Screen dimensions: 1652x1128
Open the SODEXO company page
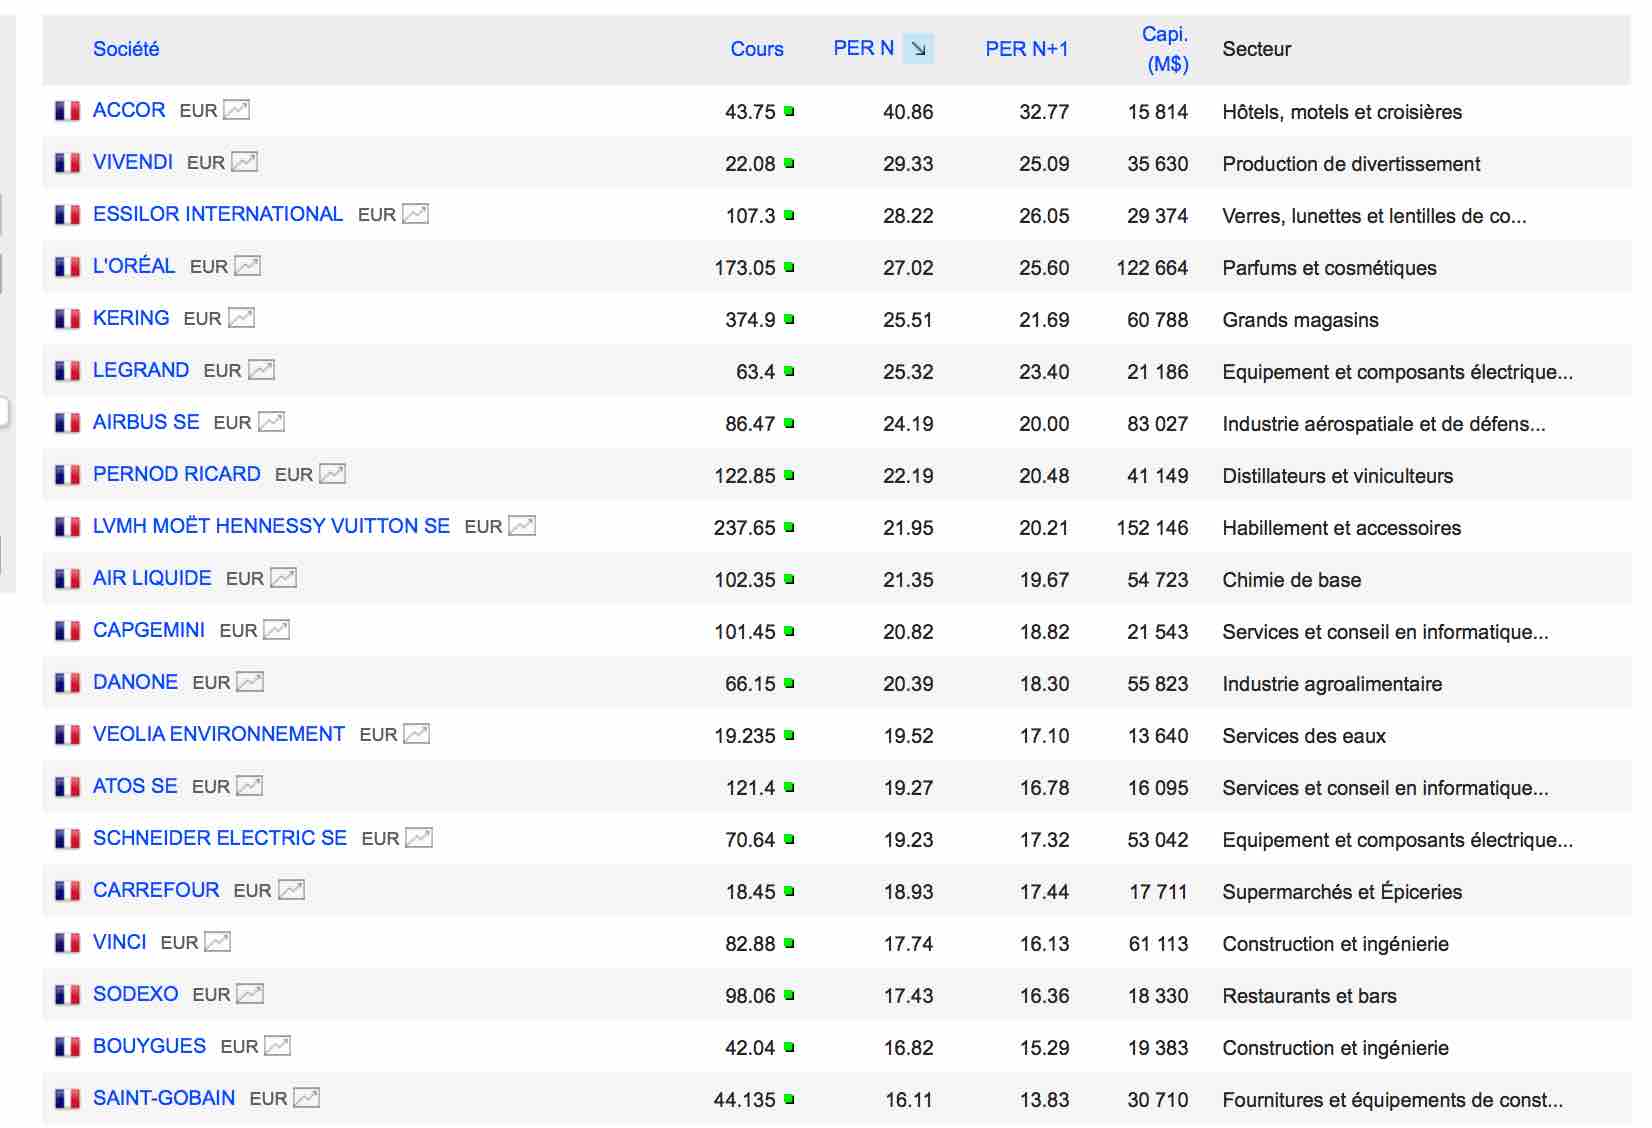[x=136, y=994]
